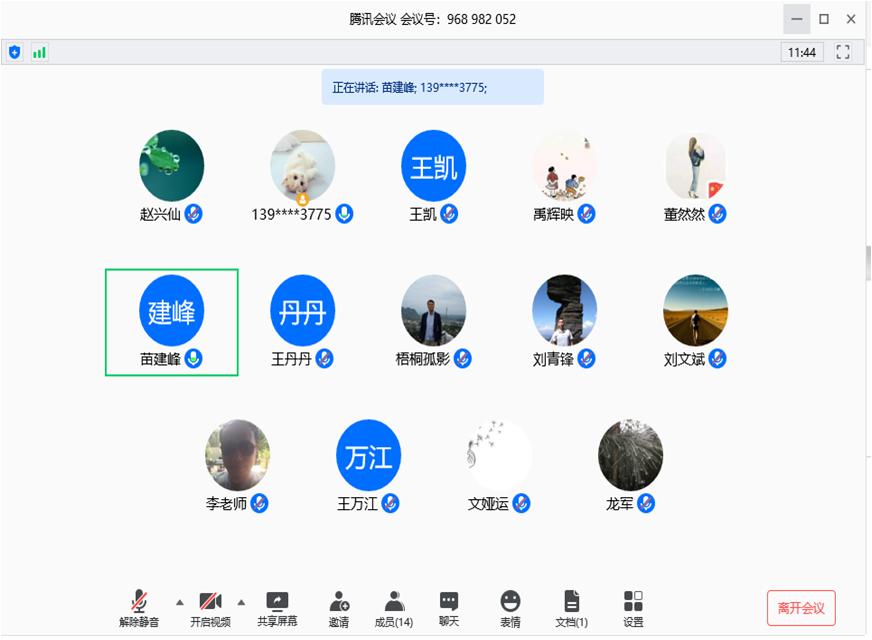Select 董然然's avatar with flag
Viewport: 872px width, 640px height.
(695, 165)
